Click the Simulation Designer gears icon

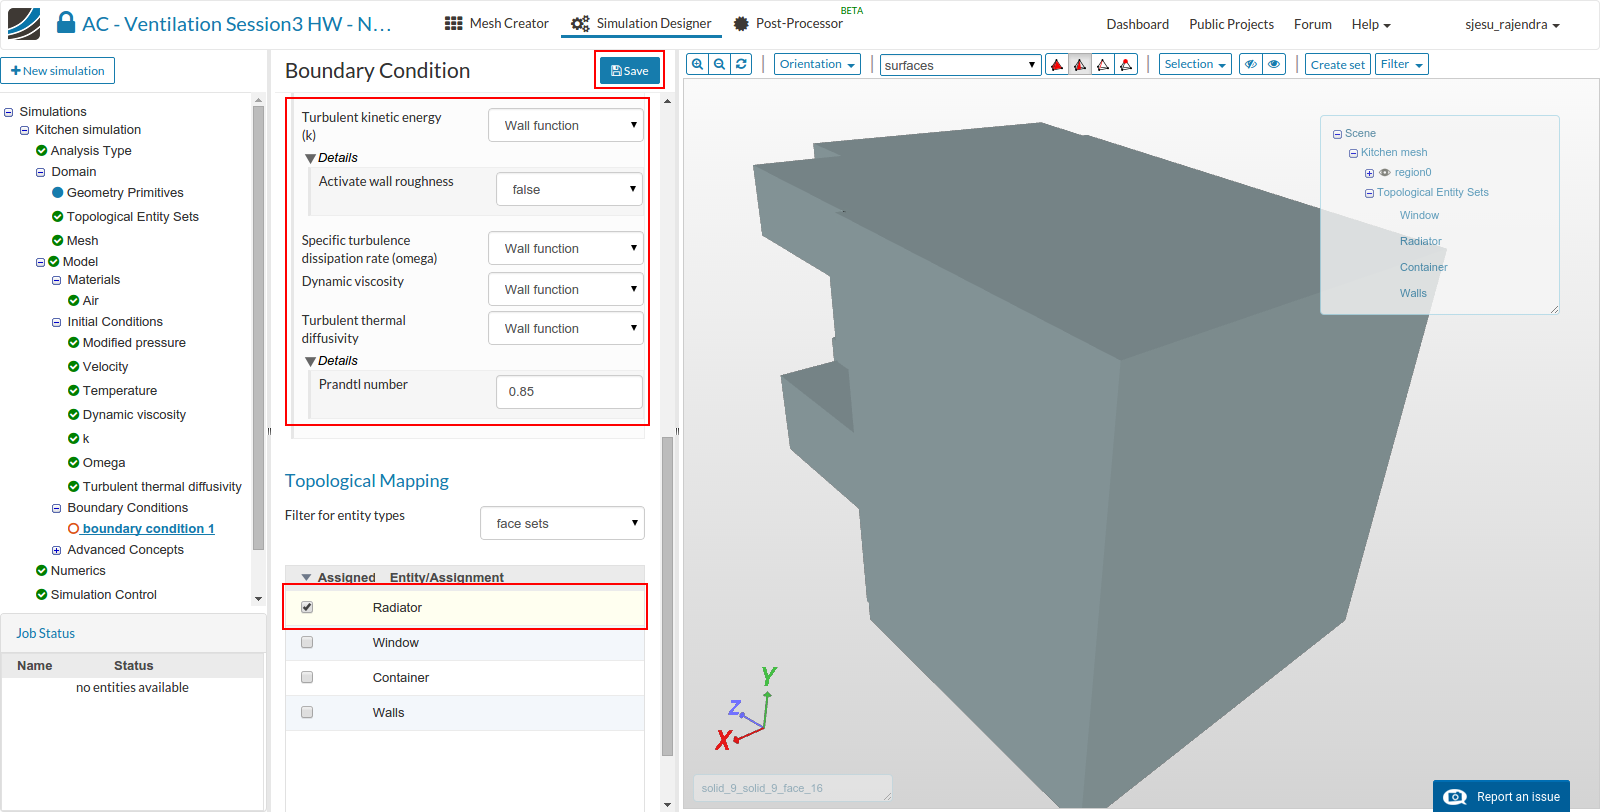(580, 23)
